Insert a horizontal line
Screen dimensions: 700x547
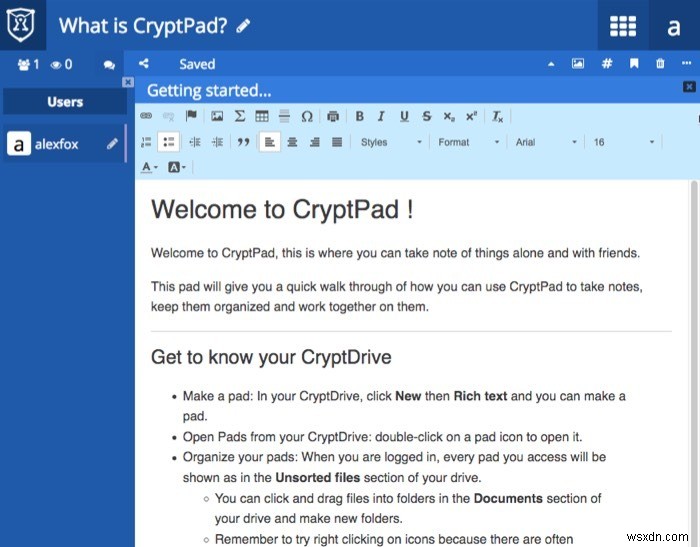[x=284, y=116]
